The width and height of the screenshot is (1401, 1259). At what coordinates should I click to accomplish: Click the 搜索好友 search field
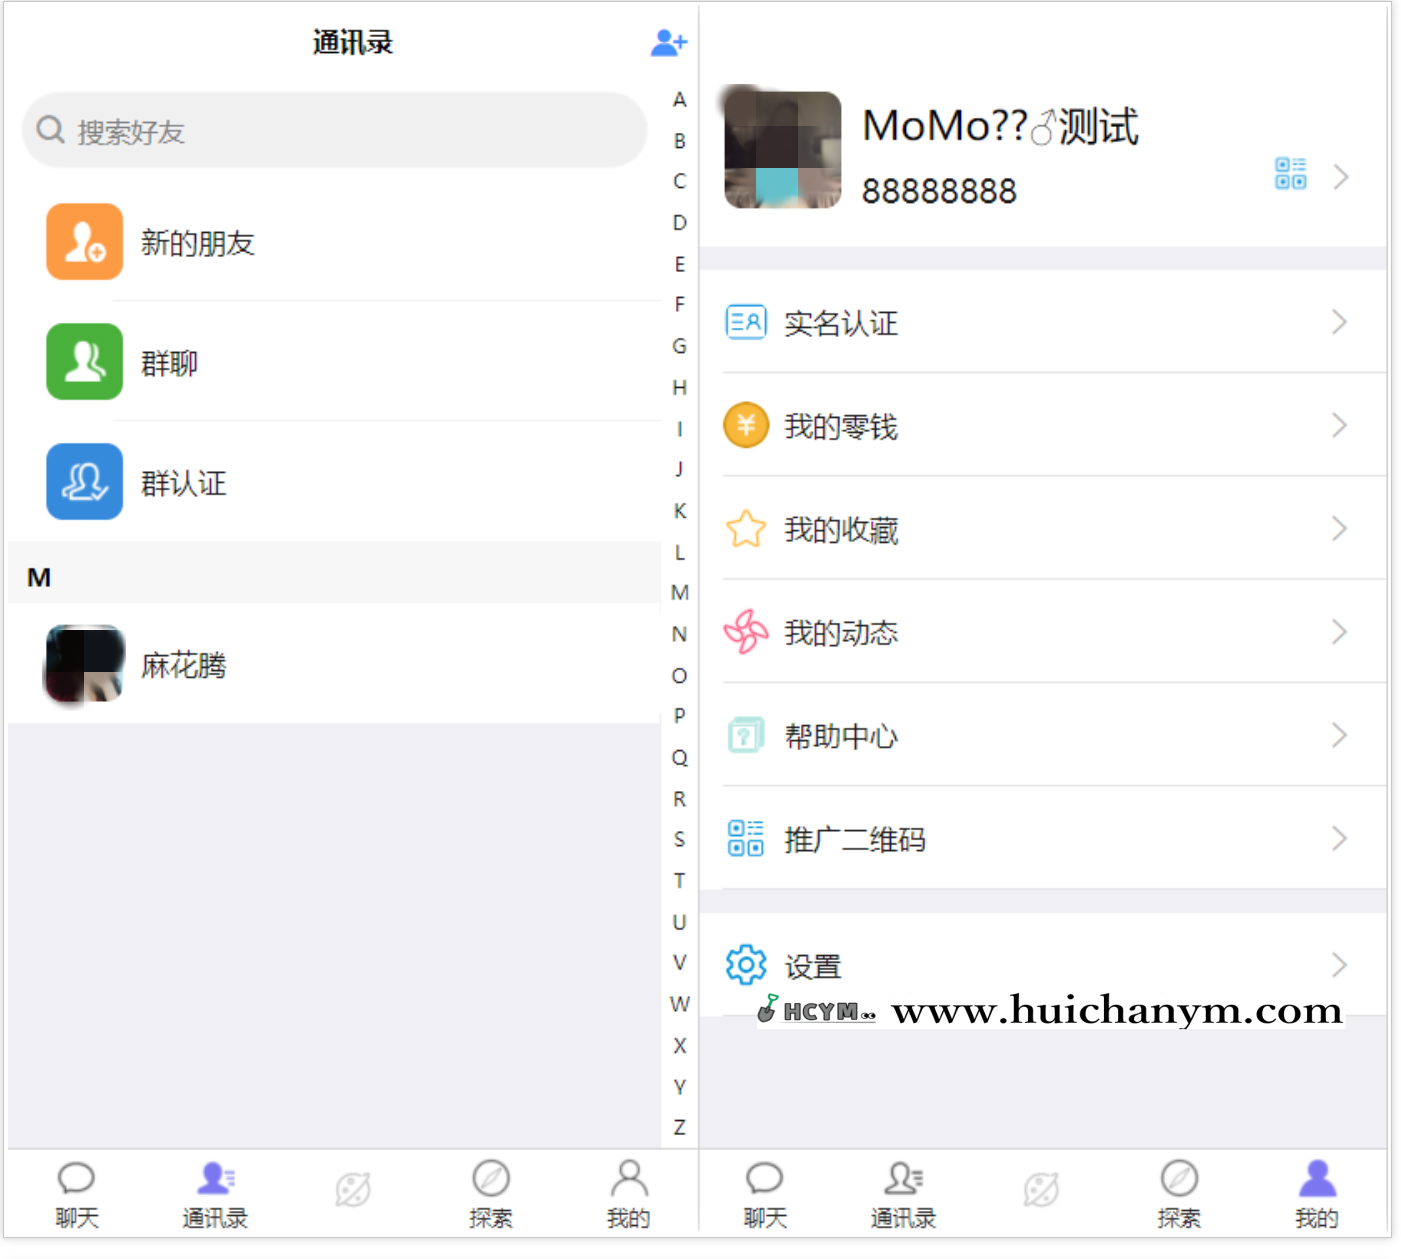[335, 130]
